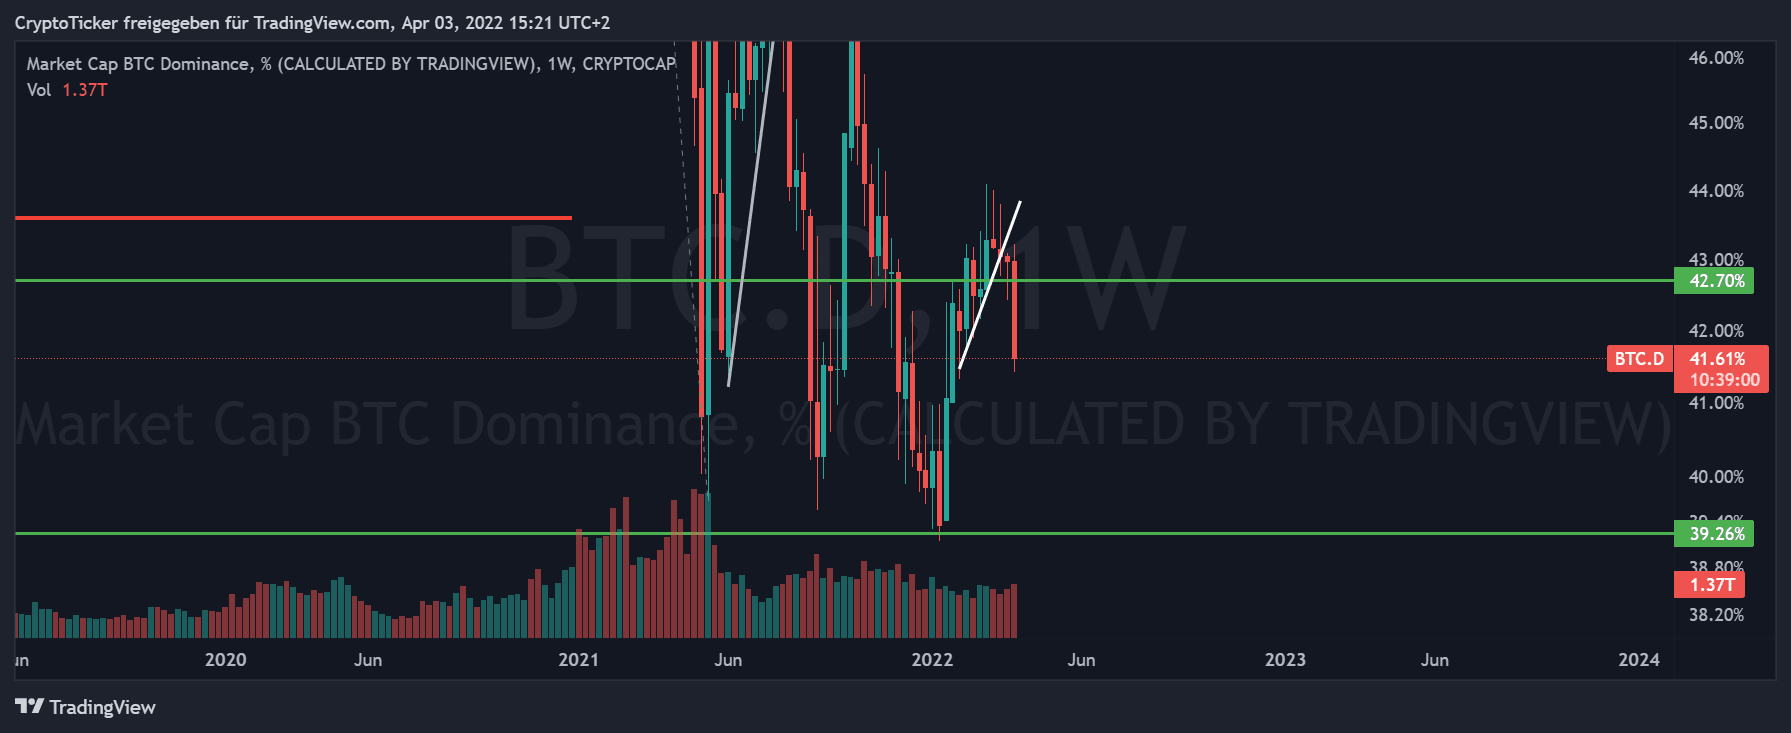Select the green 42.70% price label

[1716, 281]
